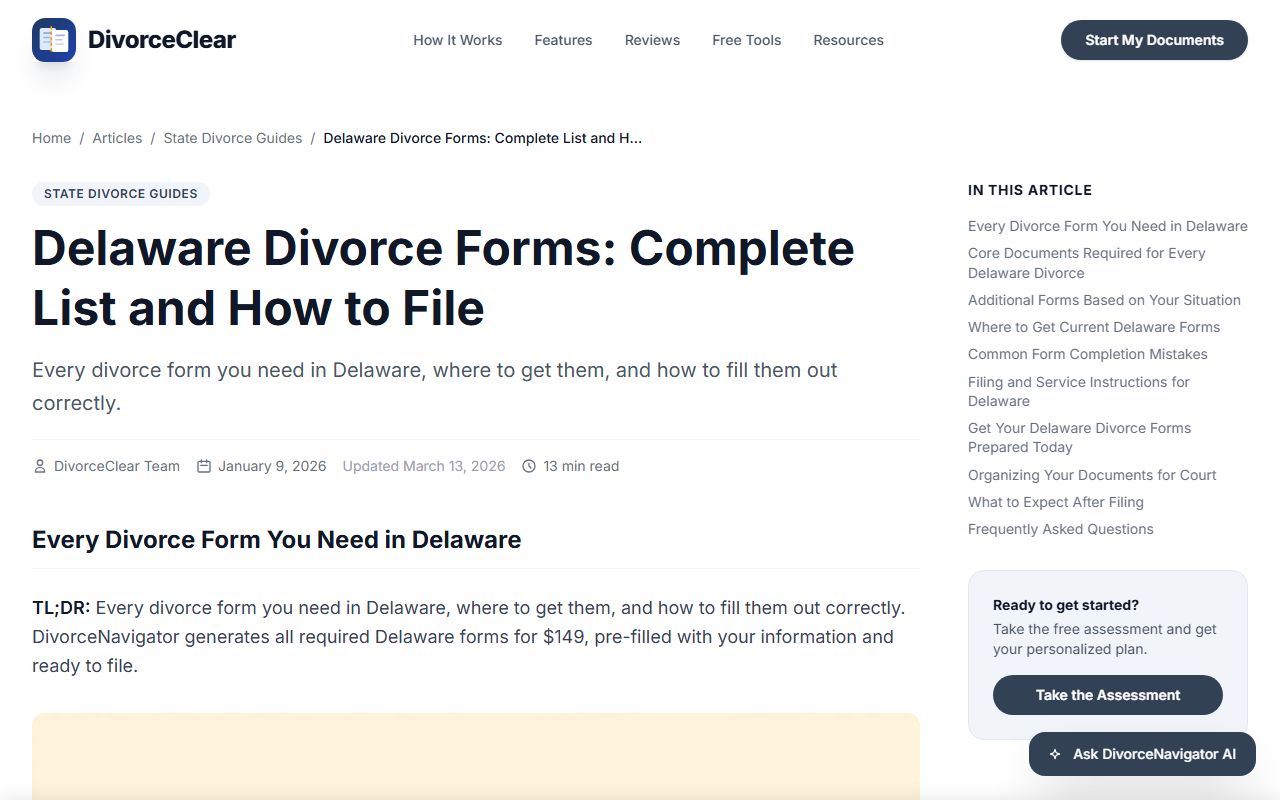Click the STATE DIVORCE GUIDES category tag
Viewport: 1280px width, 800px height.
121,194
